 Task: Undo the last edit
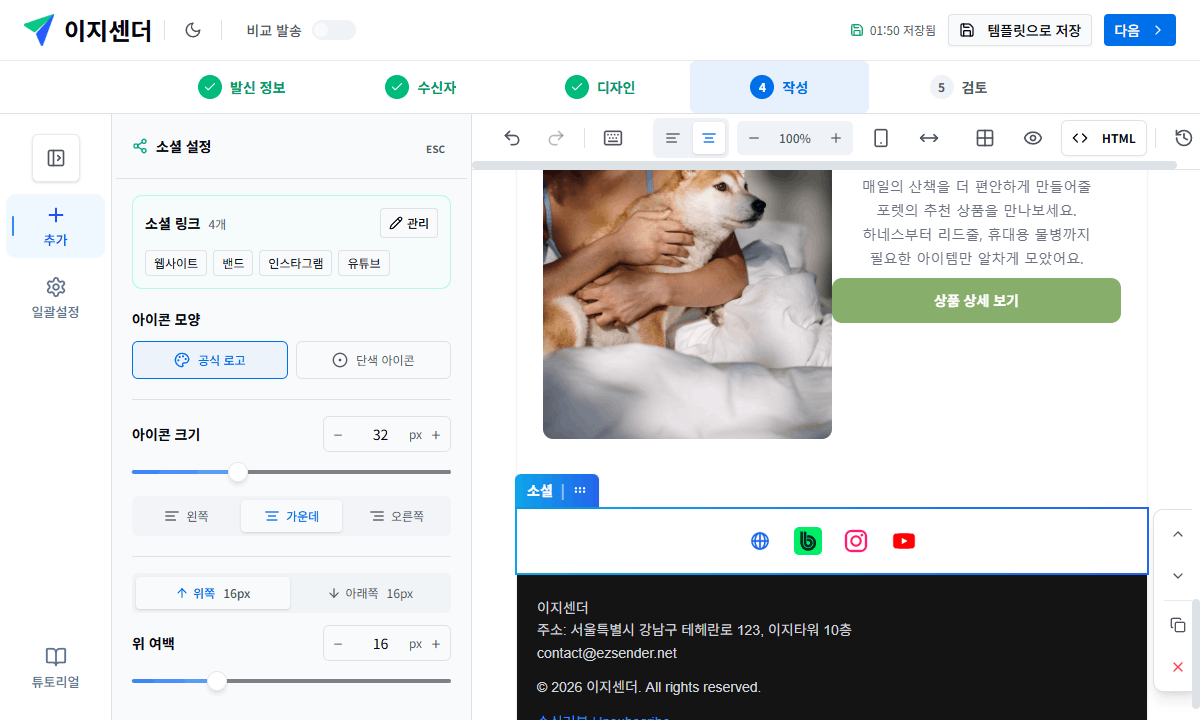point(512,138)
